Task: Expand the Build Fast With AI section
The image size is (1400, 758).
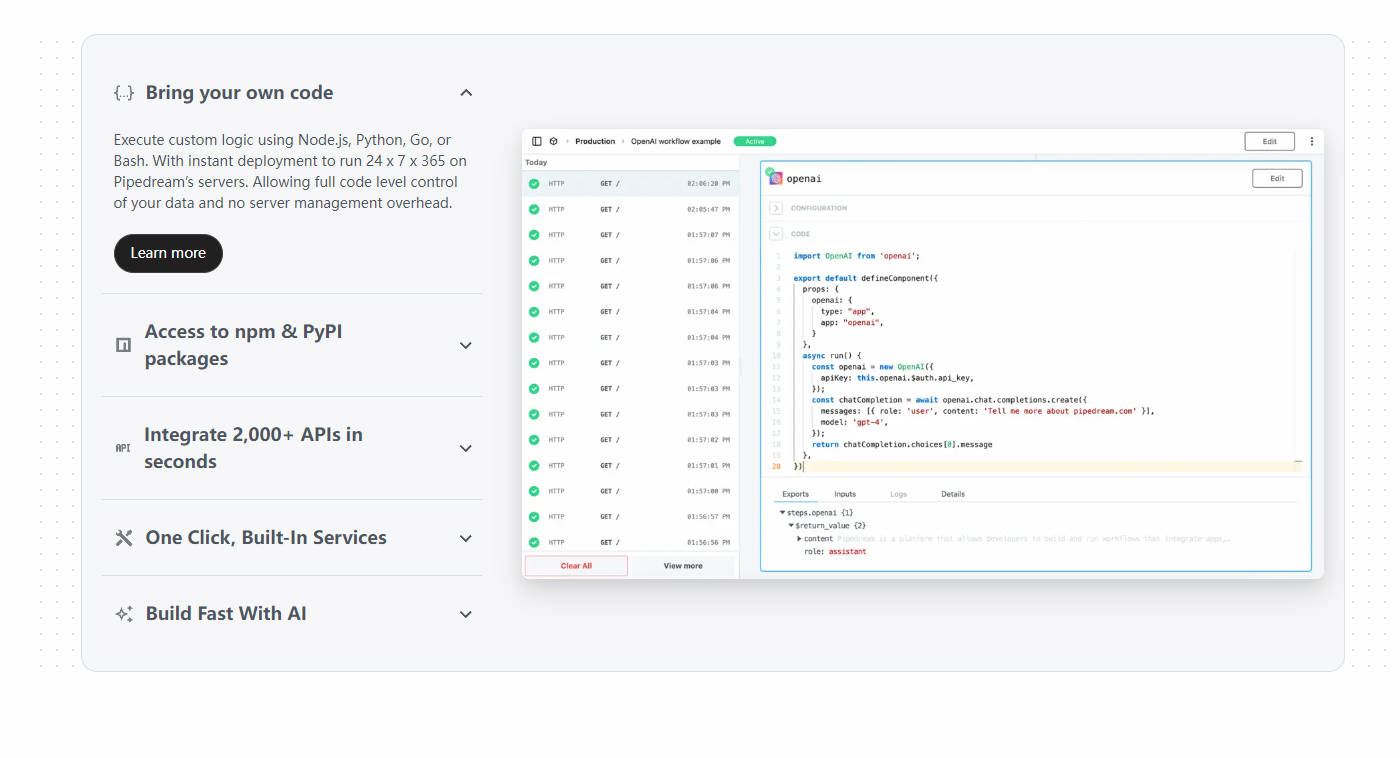Action: coord(465,614)
